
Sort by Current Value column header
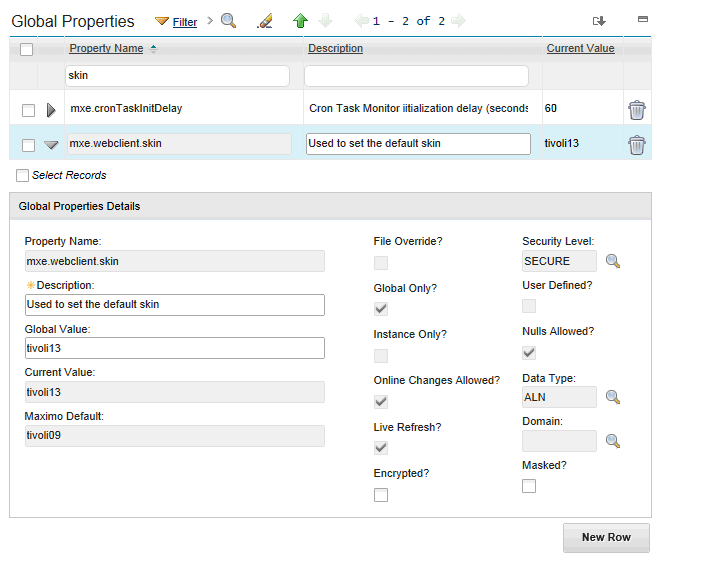click(580, 48)
